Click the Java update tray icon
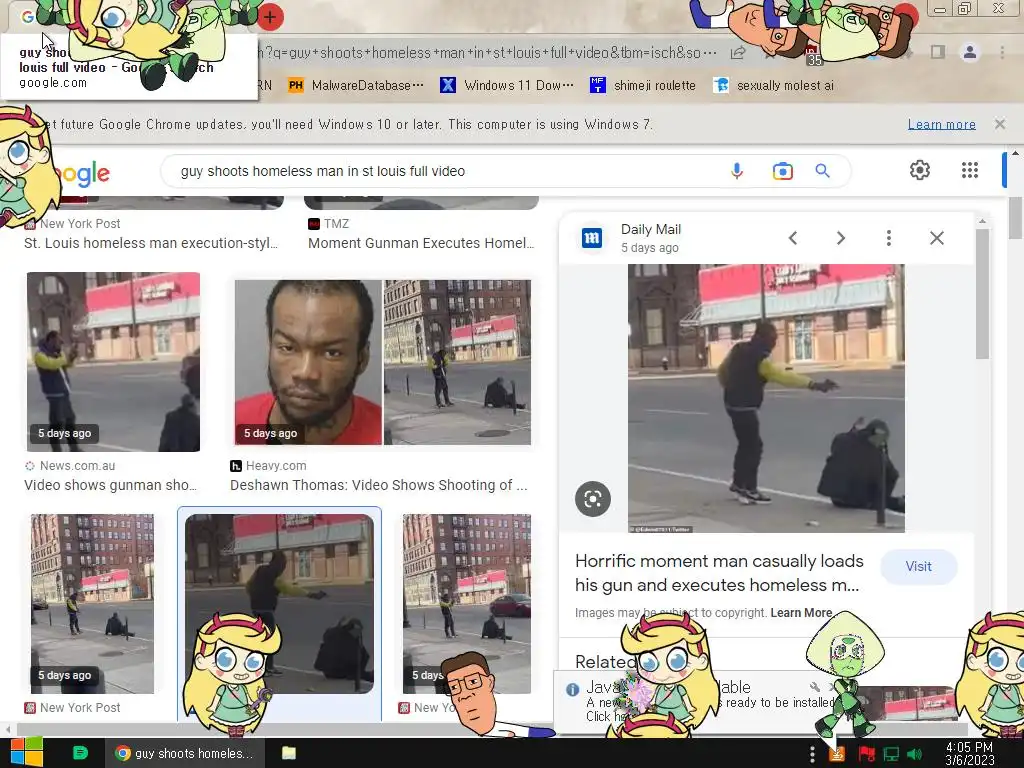The height and width of the screenshot is (768, 1024). pos(837,754)
